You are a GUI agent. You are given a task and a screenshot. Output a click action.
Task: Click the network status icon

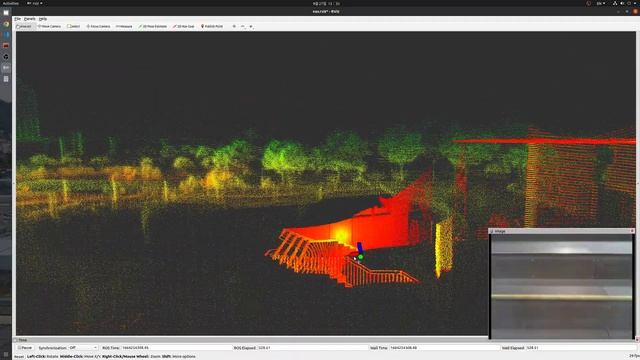coord(615,3)
